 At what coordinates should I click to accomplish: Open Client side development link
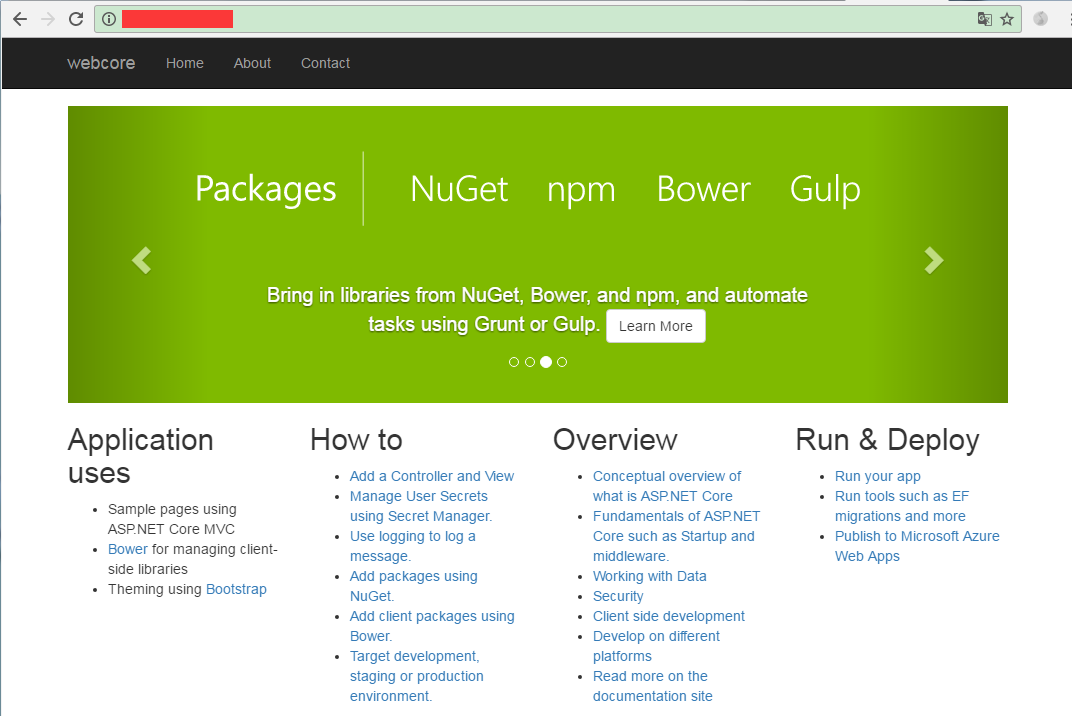669,616
